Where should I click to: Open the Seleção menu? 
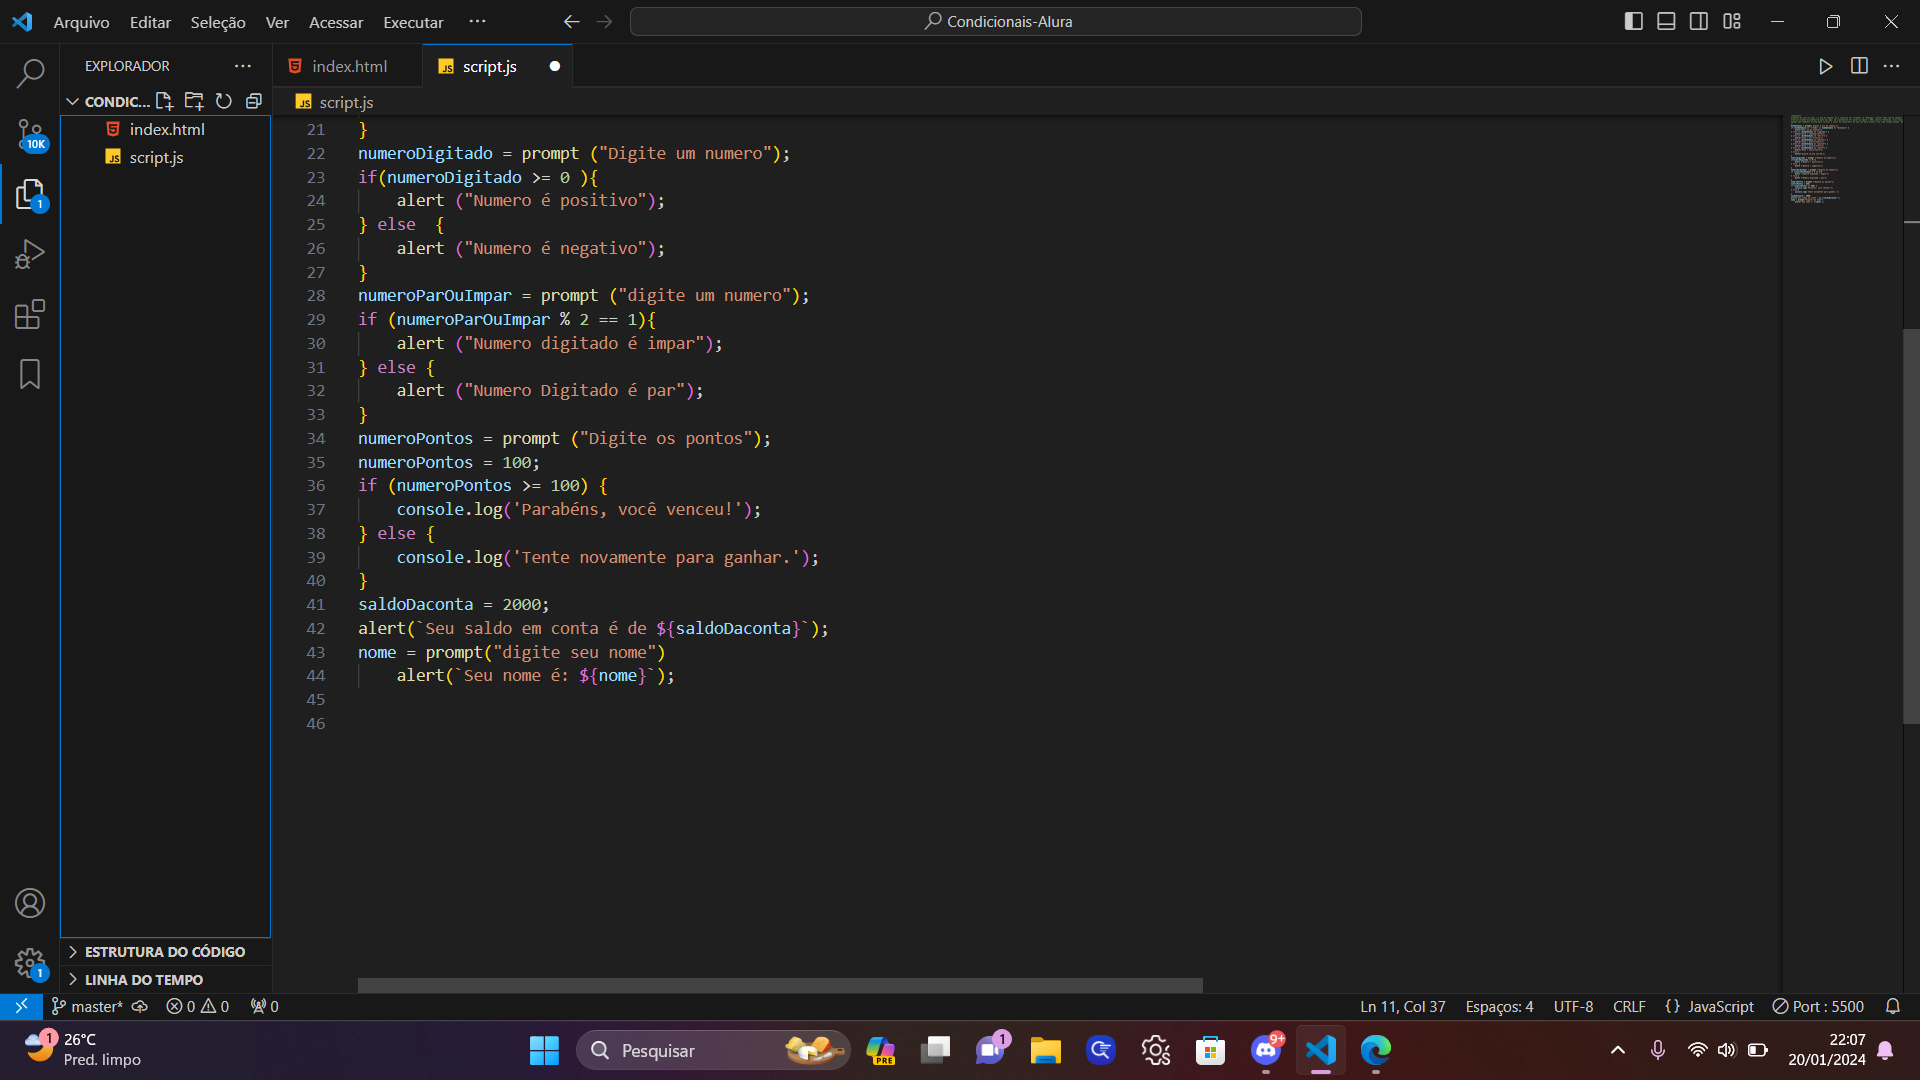(218, 22)
